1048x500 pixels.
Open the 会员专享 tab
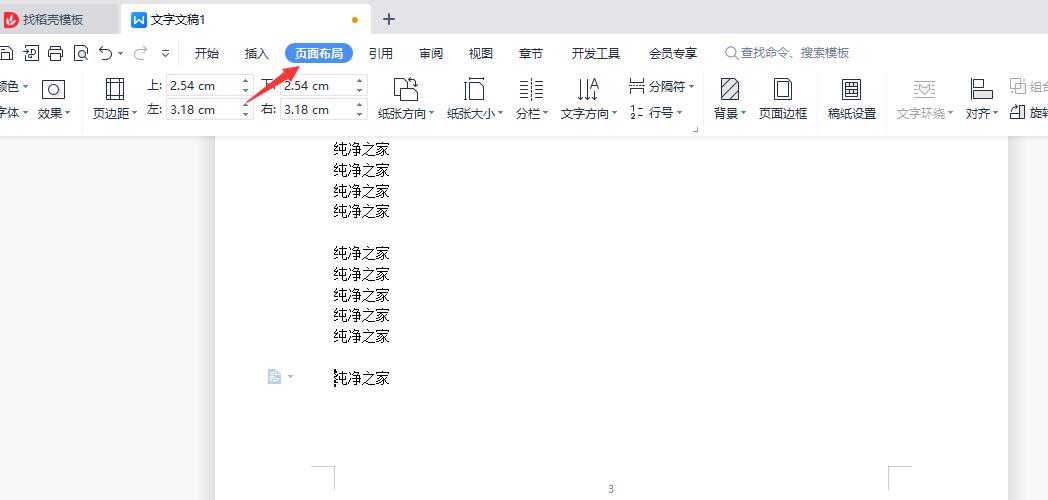(x=673, y=53)
